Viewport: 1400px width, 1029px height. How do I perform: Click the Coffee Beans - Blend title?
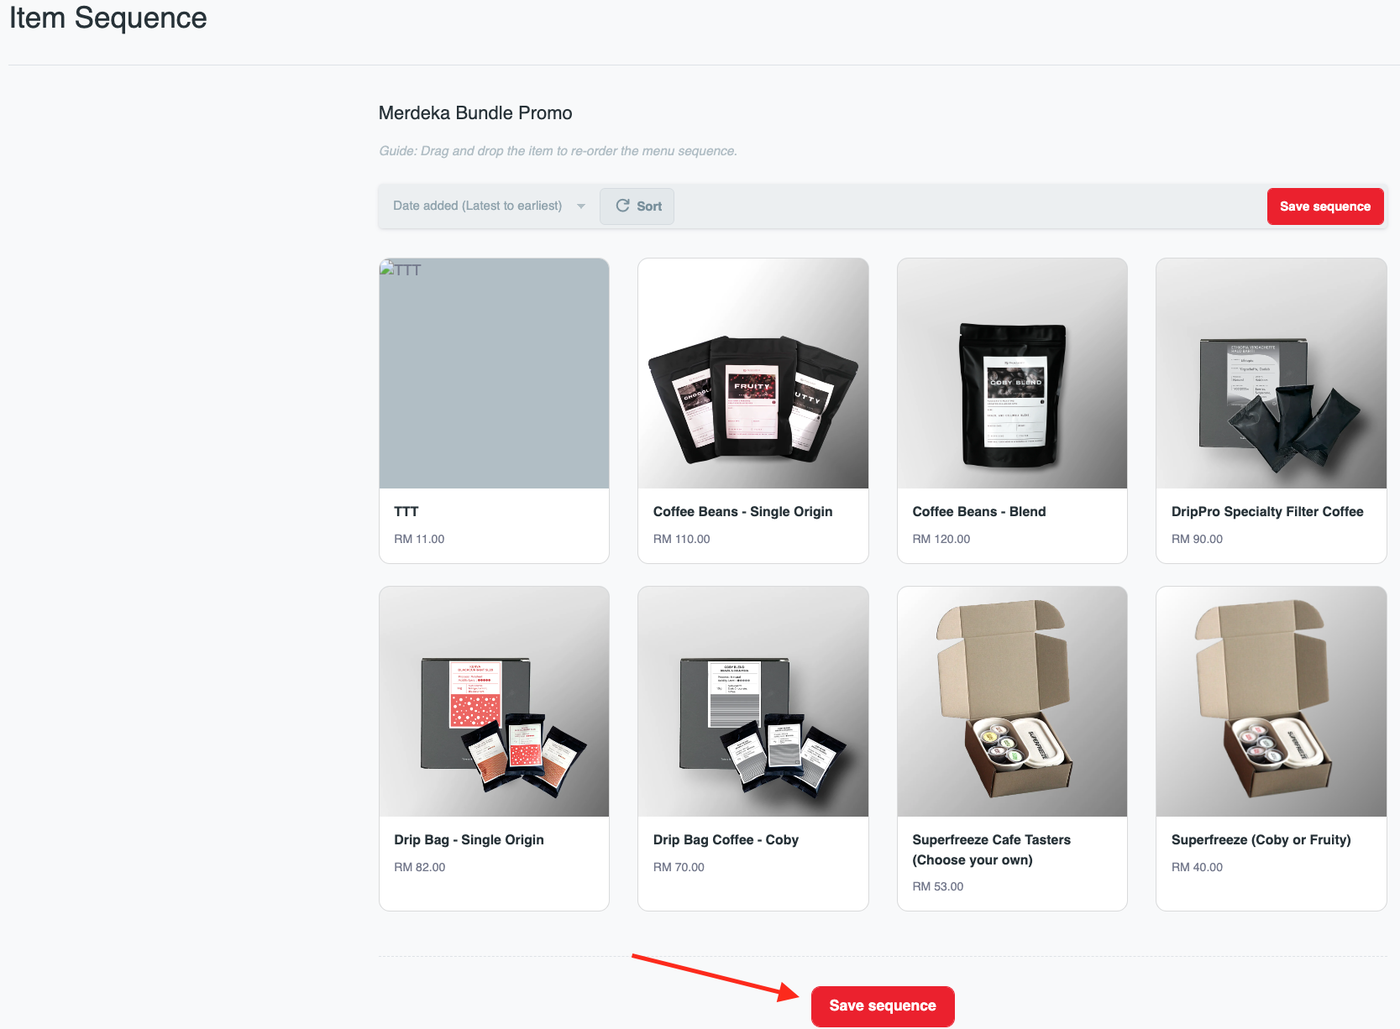[979, 512]
